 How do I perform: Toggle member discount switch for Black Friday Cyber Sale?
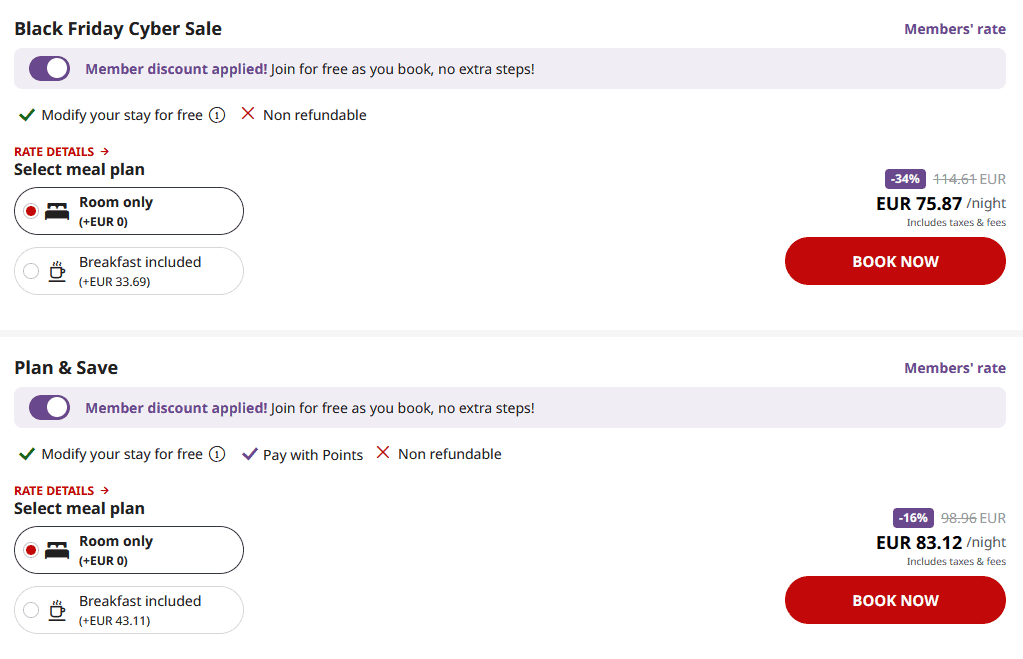(x=49, y=69)
